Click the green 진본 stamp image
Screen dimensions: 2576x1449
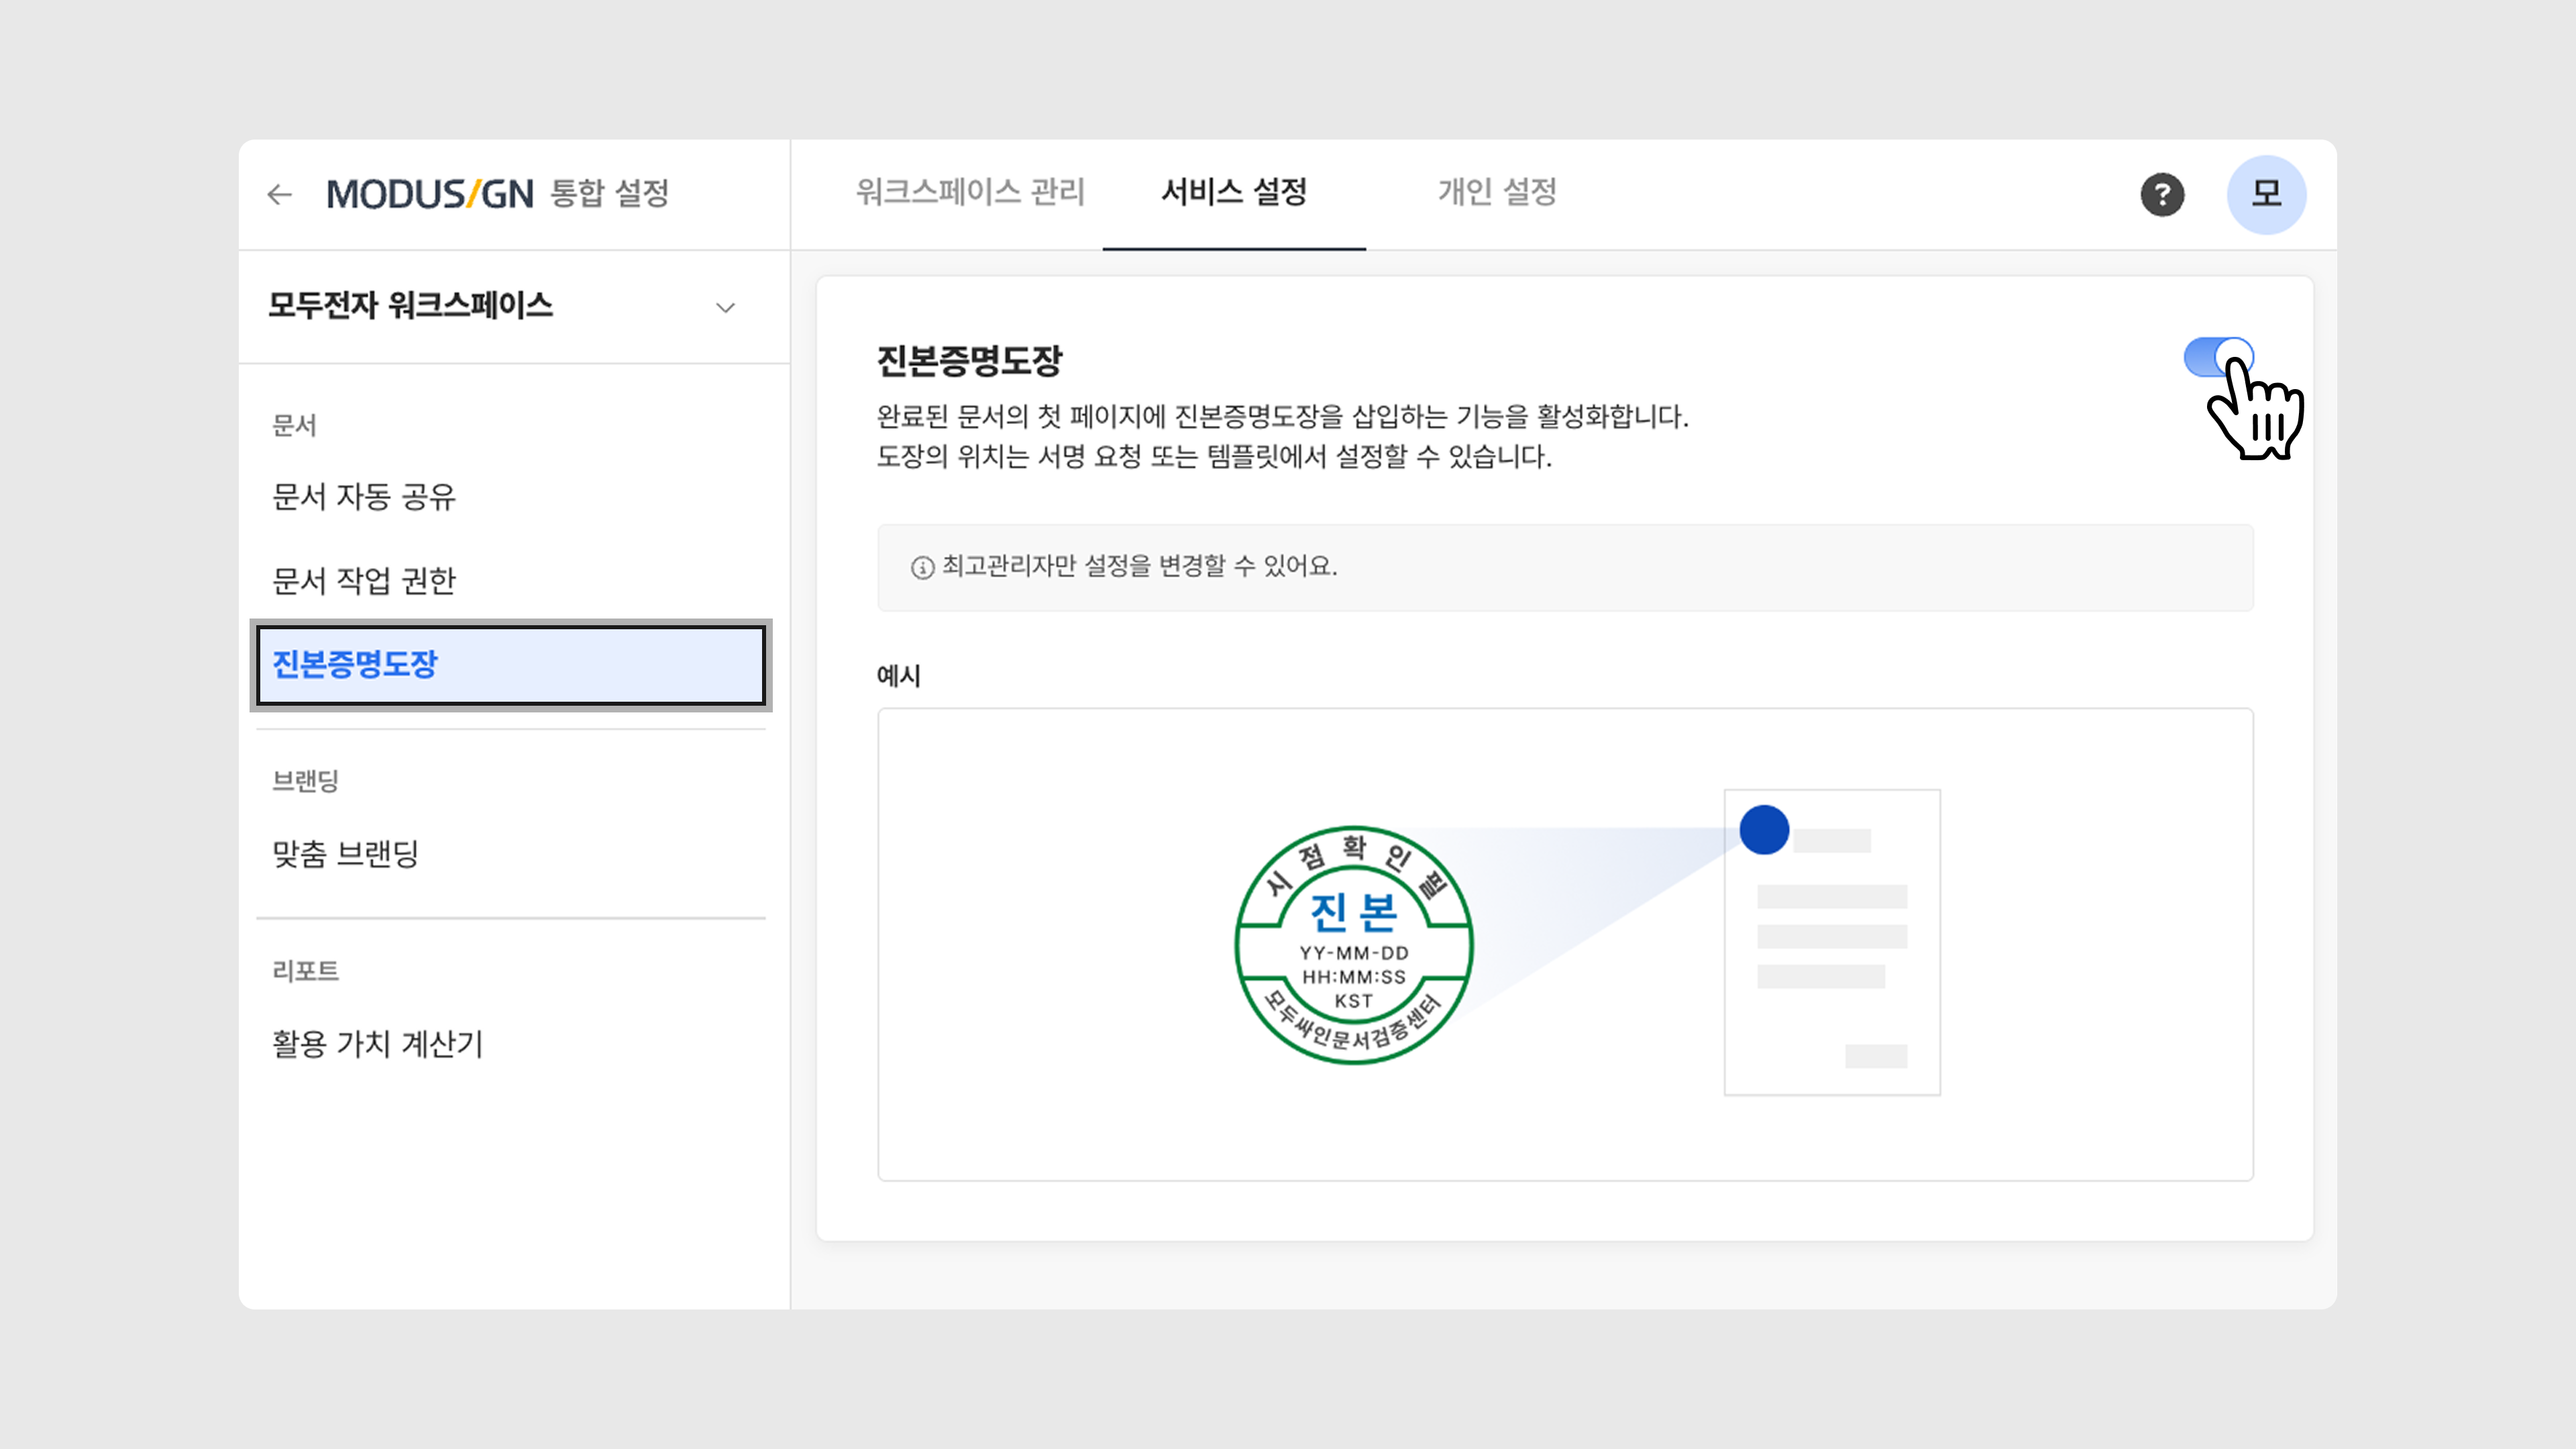[x=1353, y=945]
